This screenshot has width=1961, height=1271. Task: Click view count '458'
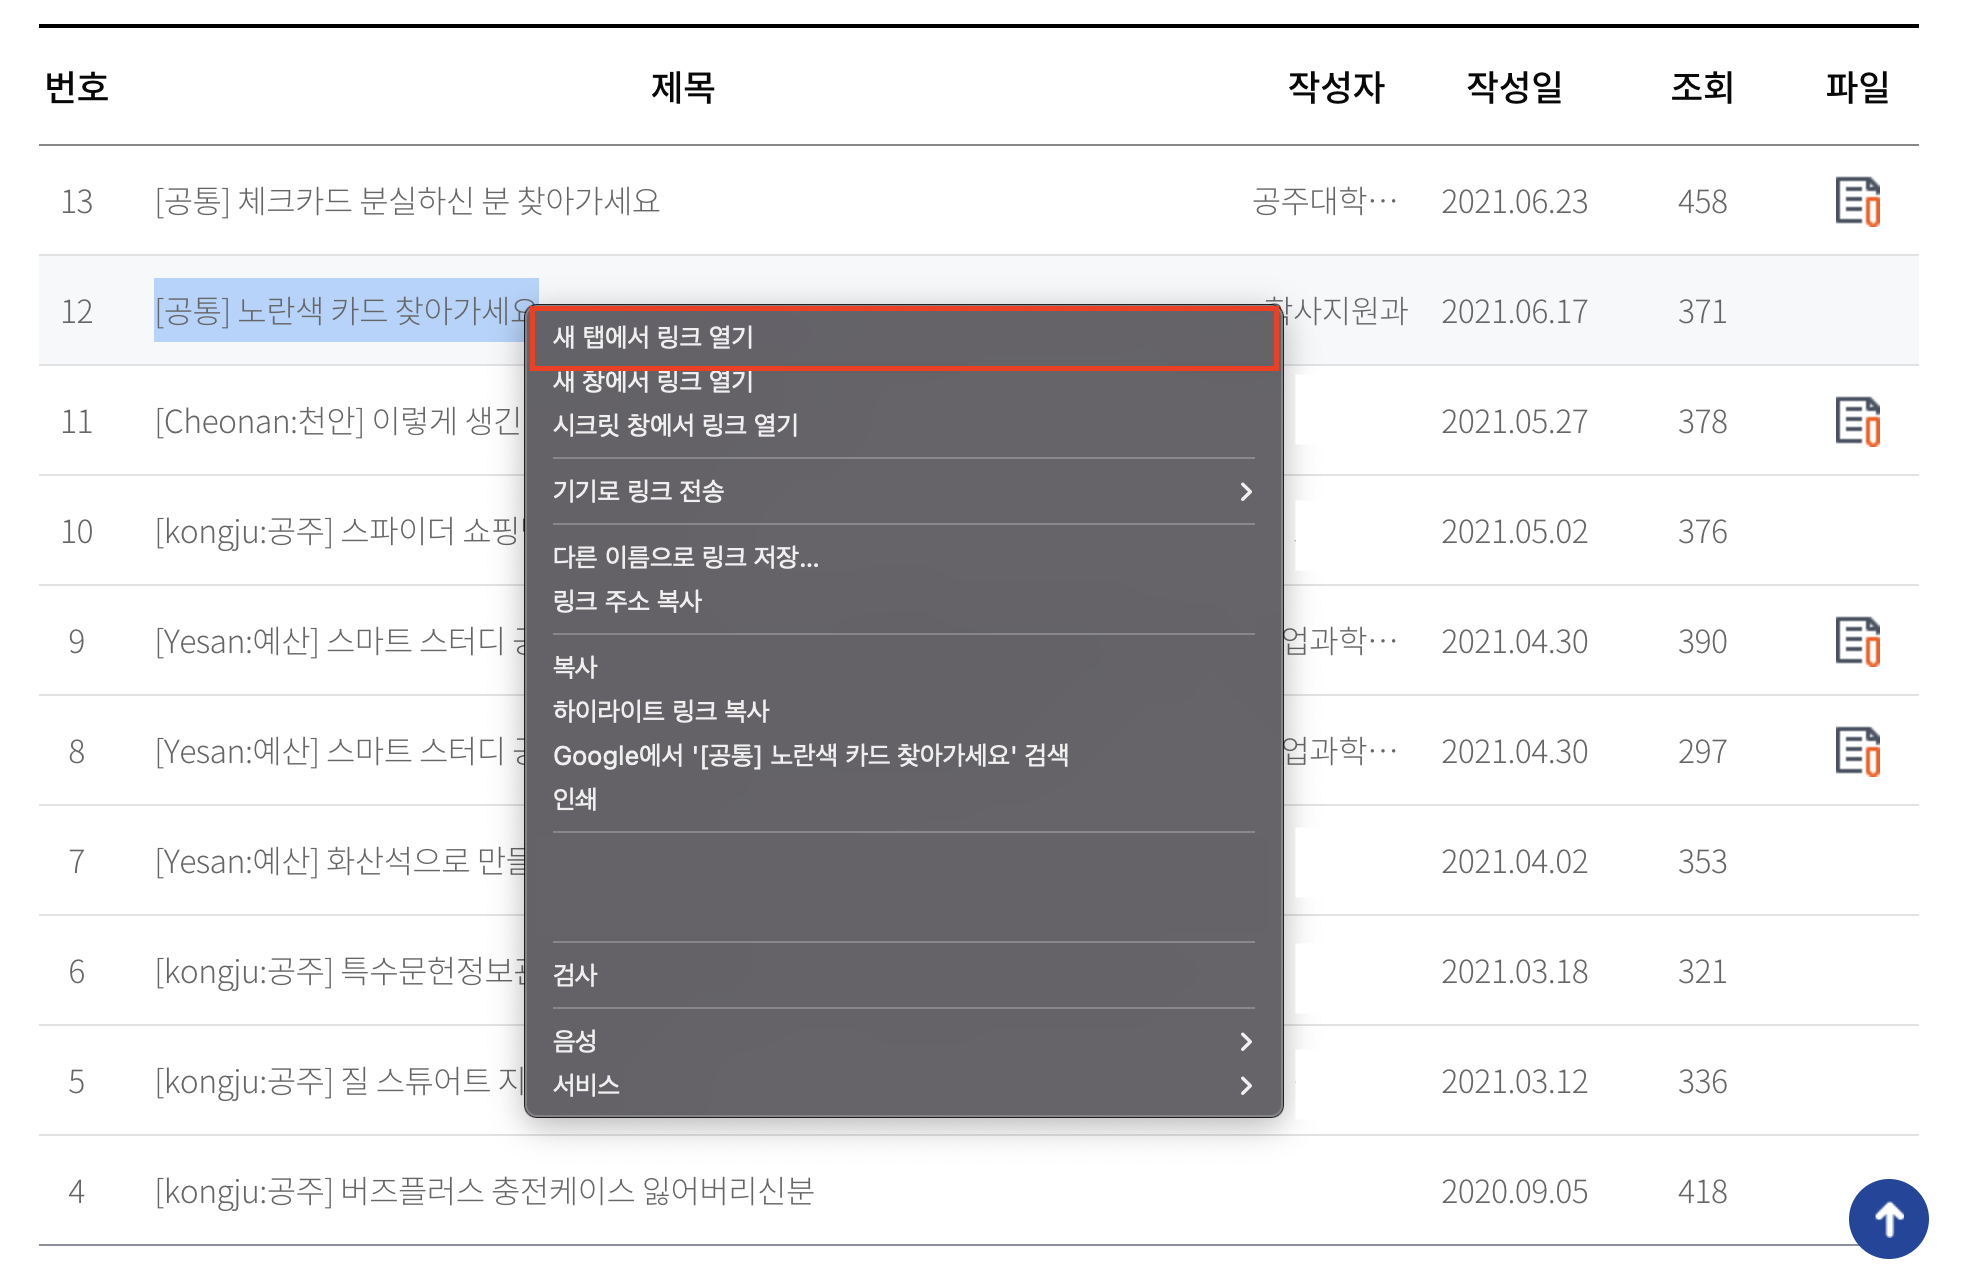pos(1702,202)
